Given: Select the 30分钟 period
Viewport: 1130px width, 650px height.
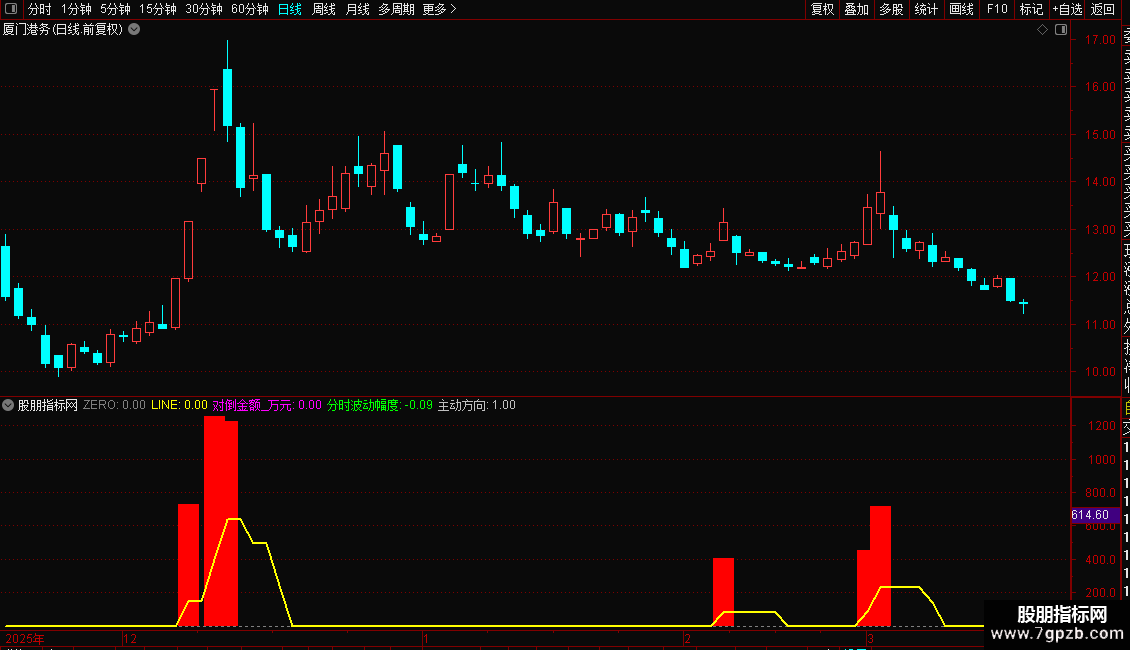Looking at the screenshot, I should 204,9.
